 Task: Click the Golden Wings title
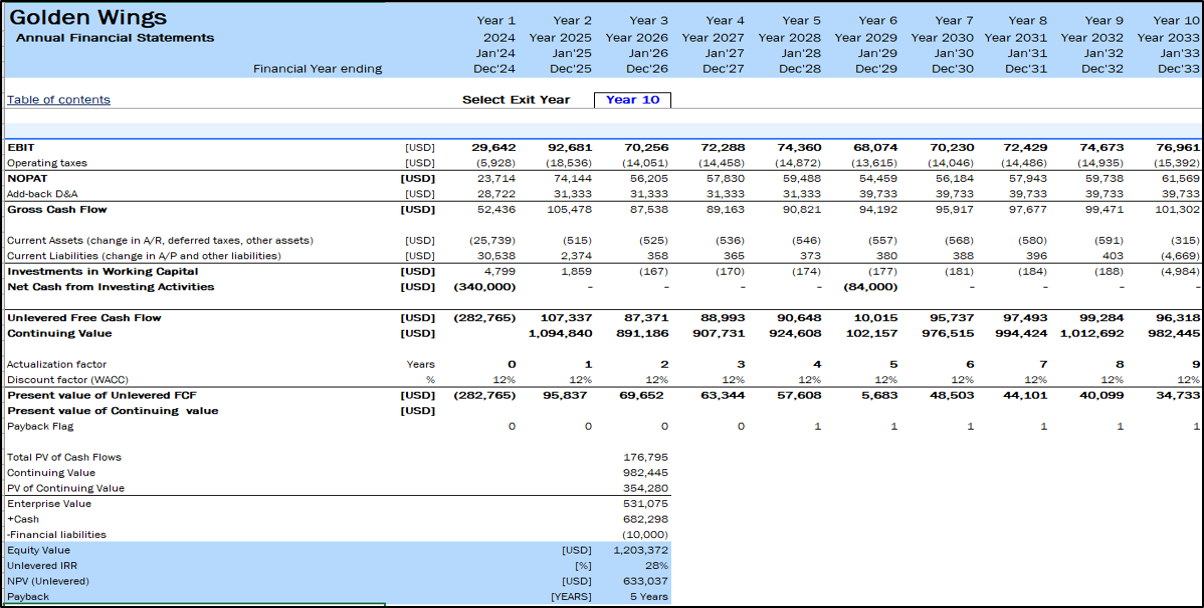click(x=87, y=18)
